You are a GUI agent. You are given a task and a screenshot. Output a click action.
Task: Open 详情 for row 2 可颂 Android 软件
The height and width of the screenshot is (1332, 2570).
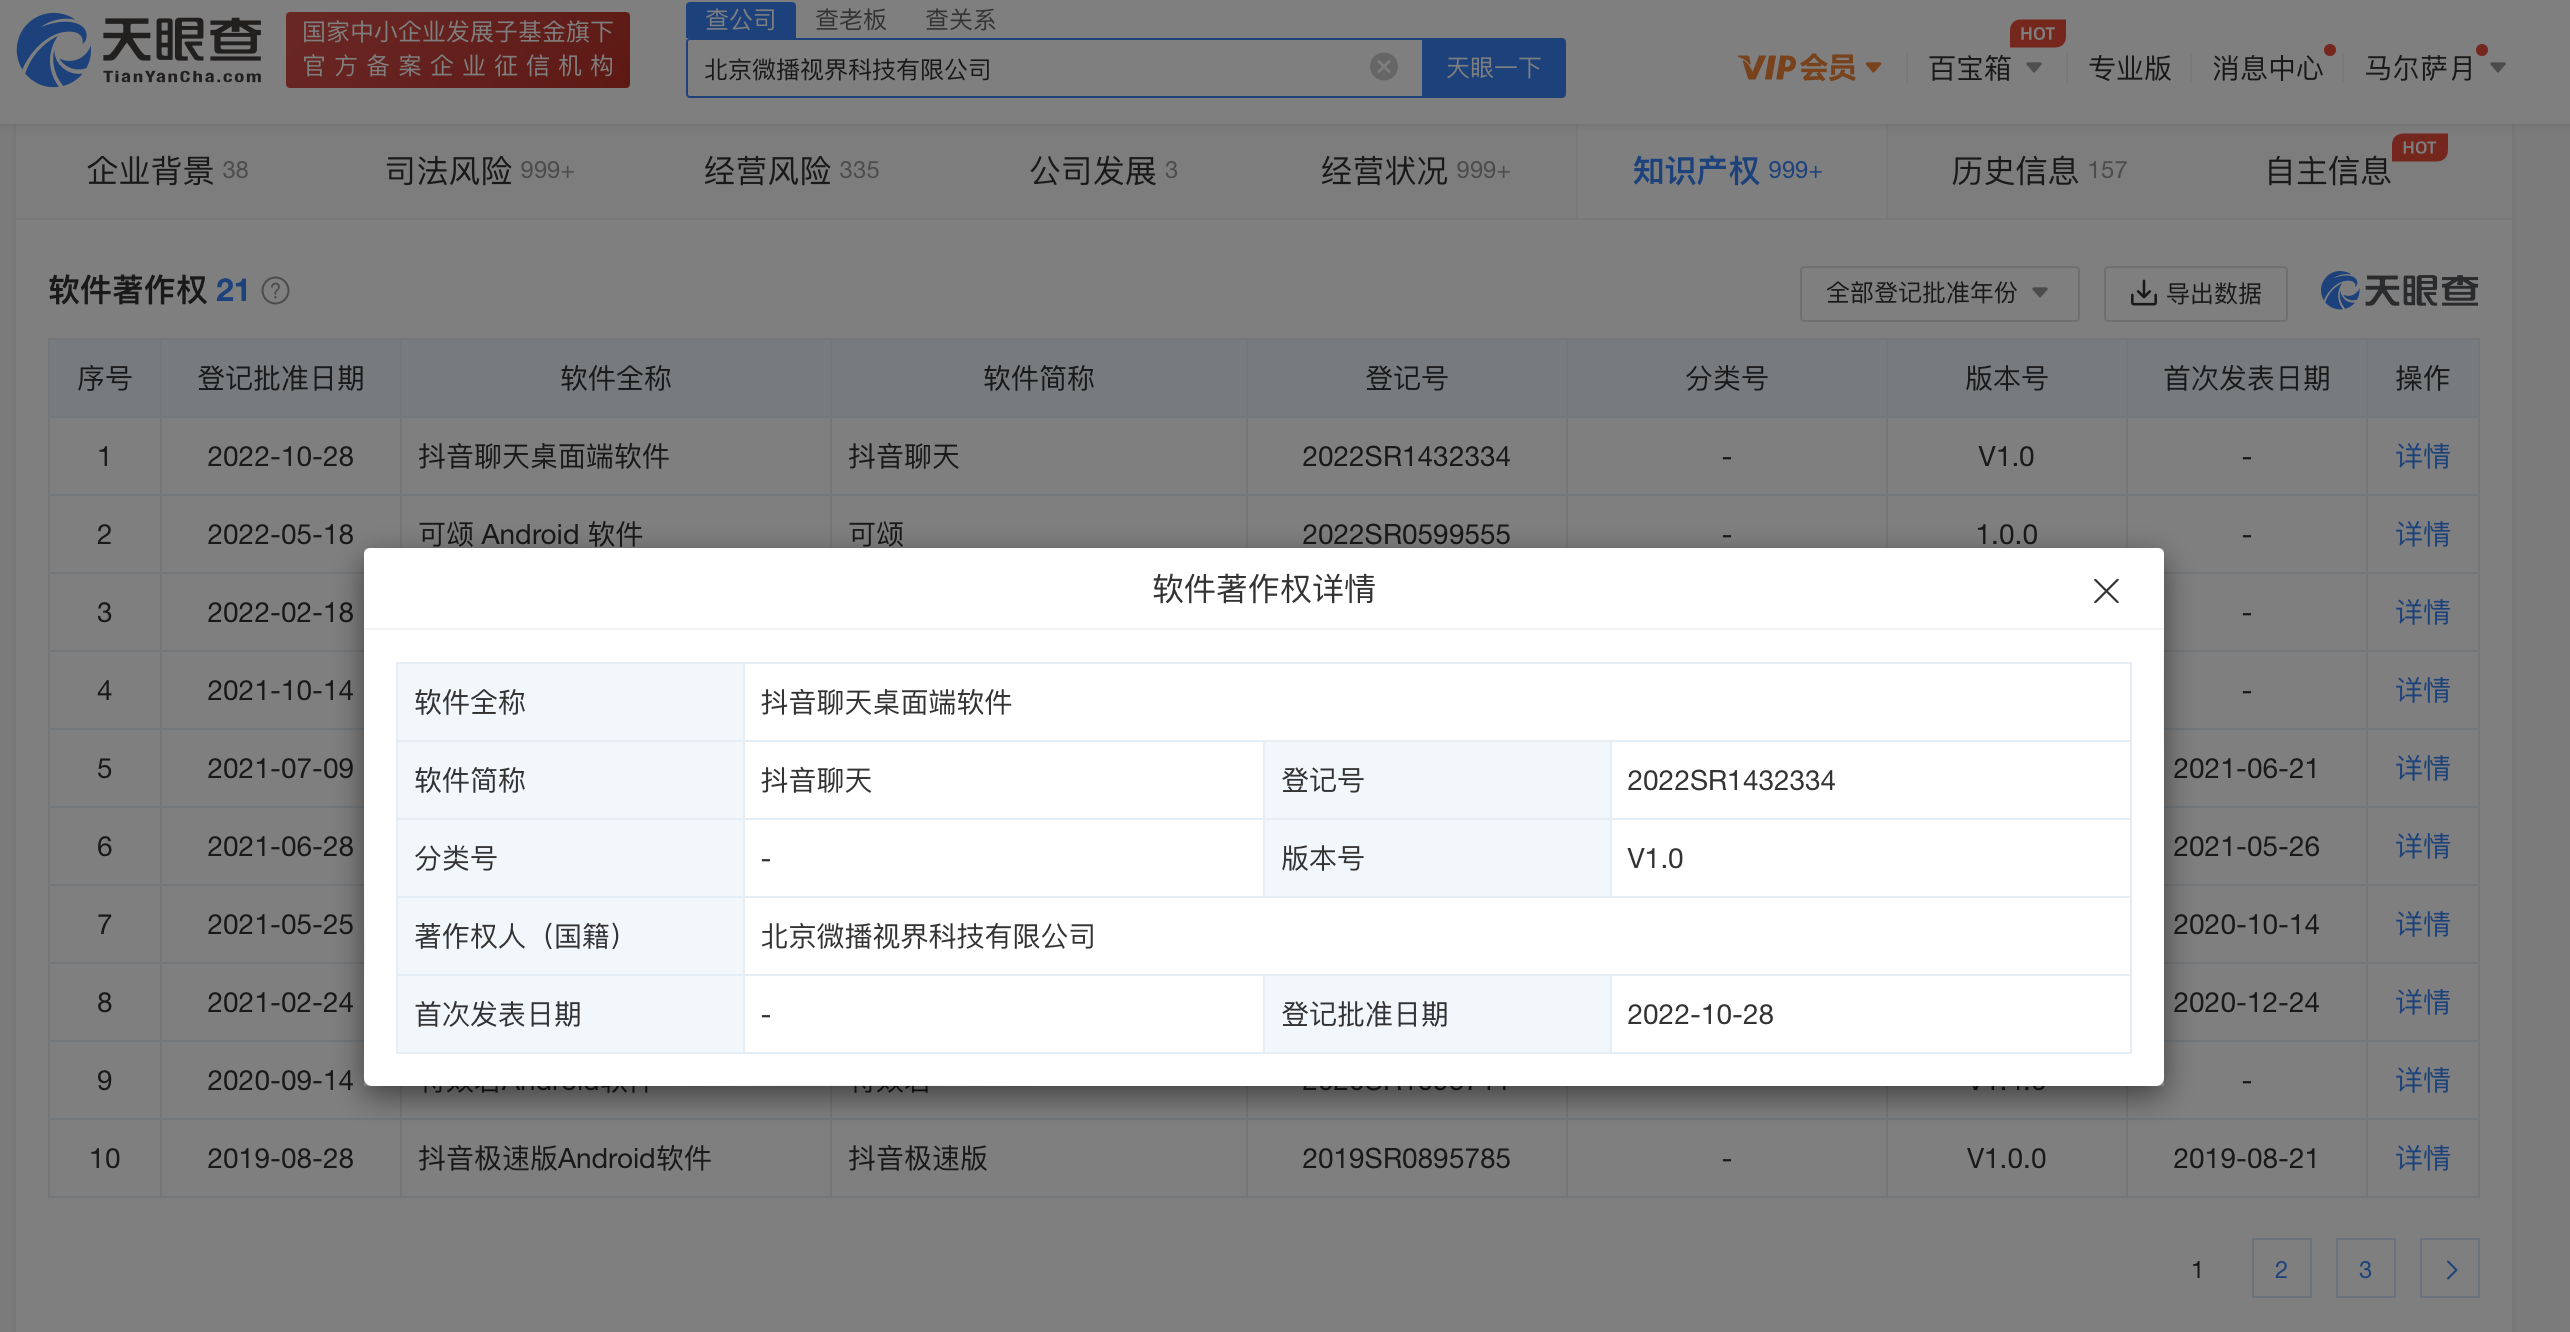coord(2422,535)
